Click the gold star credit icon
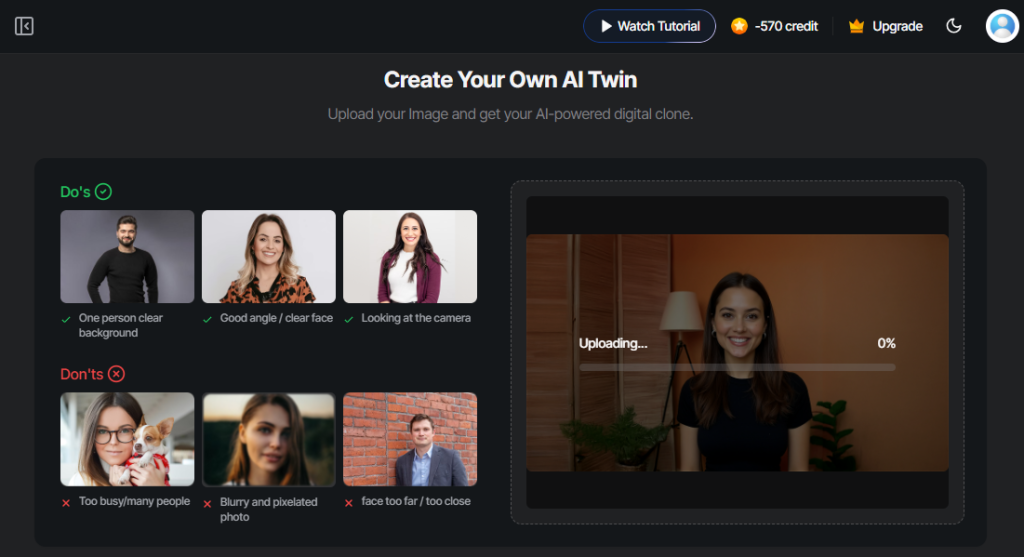 (739, 26)
